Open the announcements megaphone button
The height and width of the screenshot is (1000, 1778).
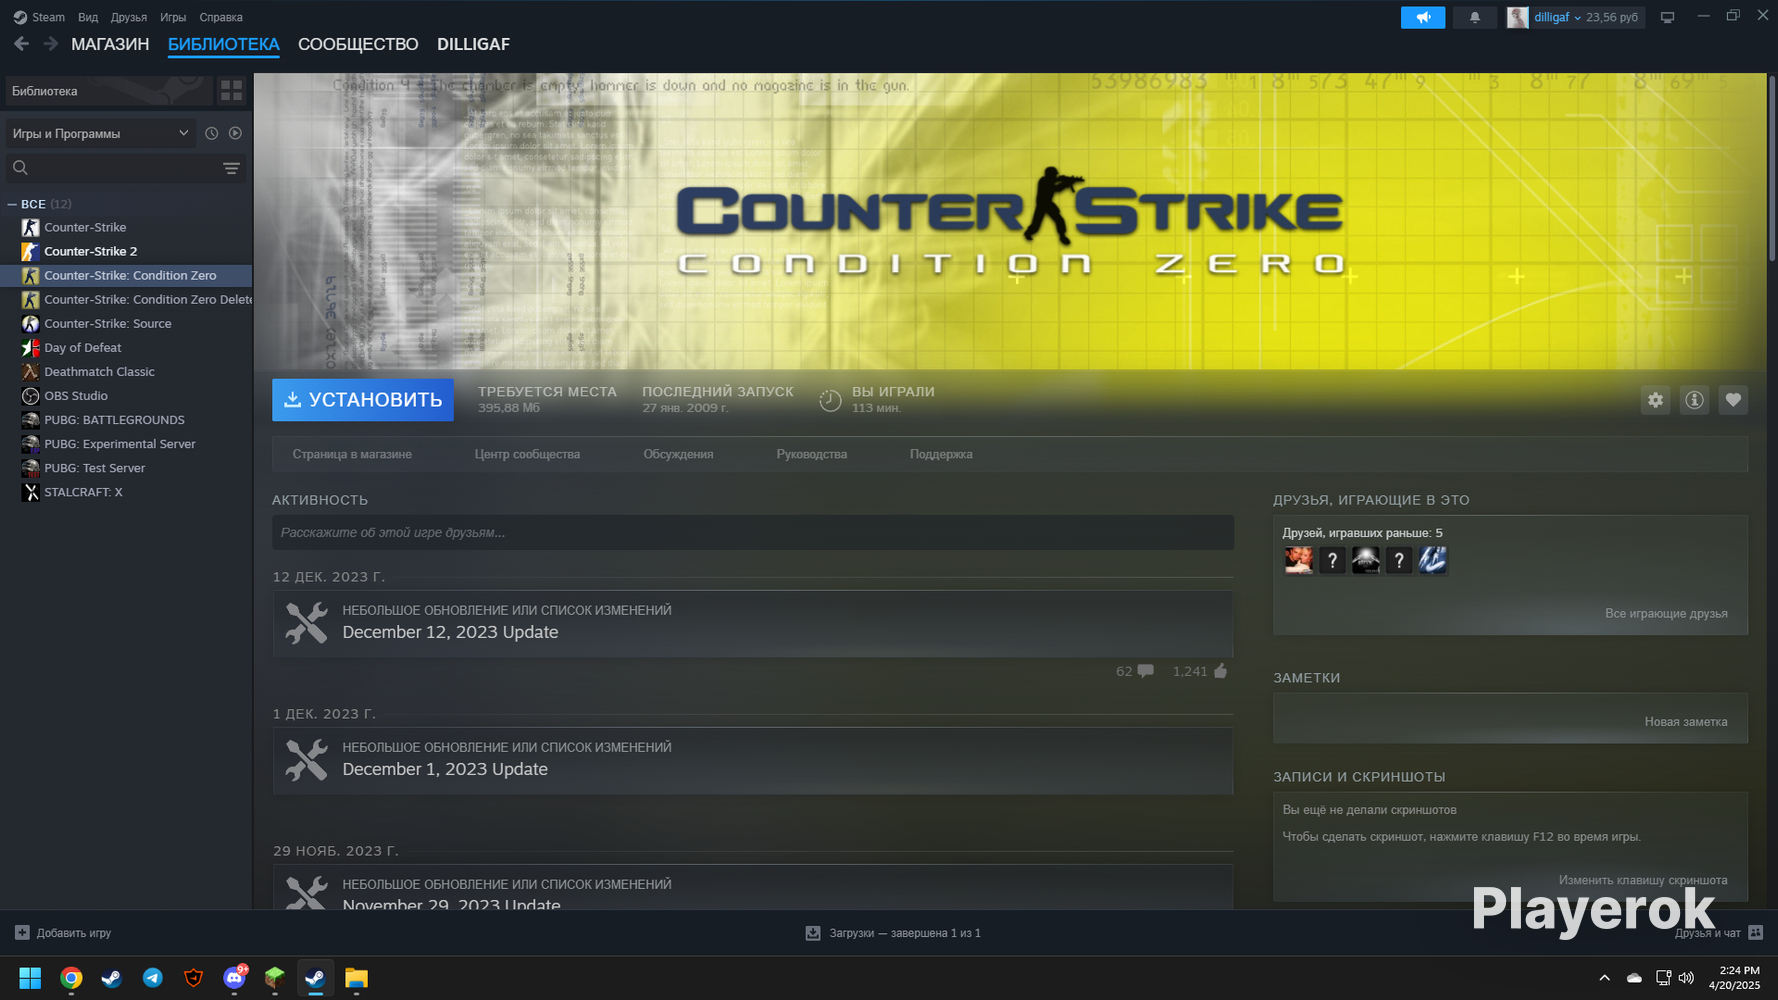click(1423, 17)
